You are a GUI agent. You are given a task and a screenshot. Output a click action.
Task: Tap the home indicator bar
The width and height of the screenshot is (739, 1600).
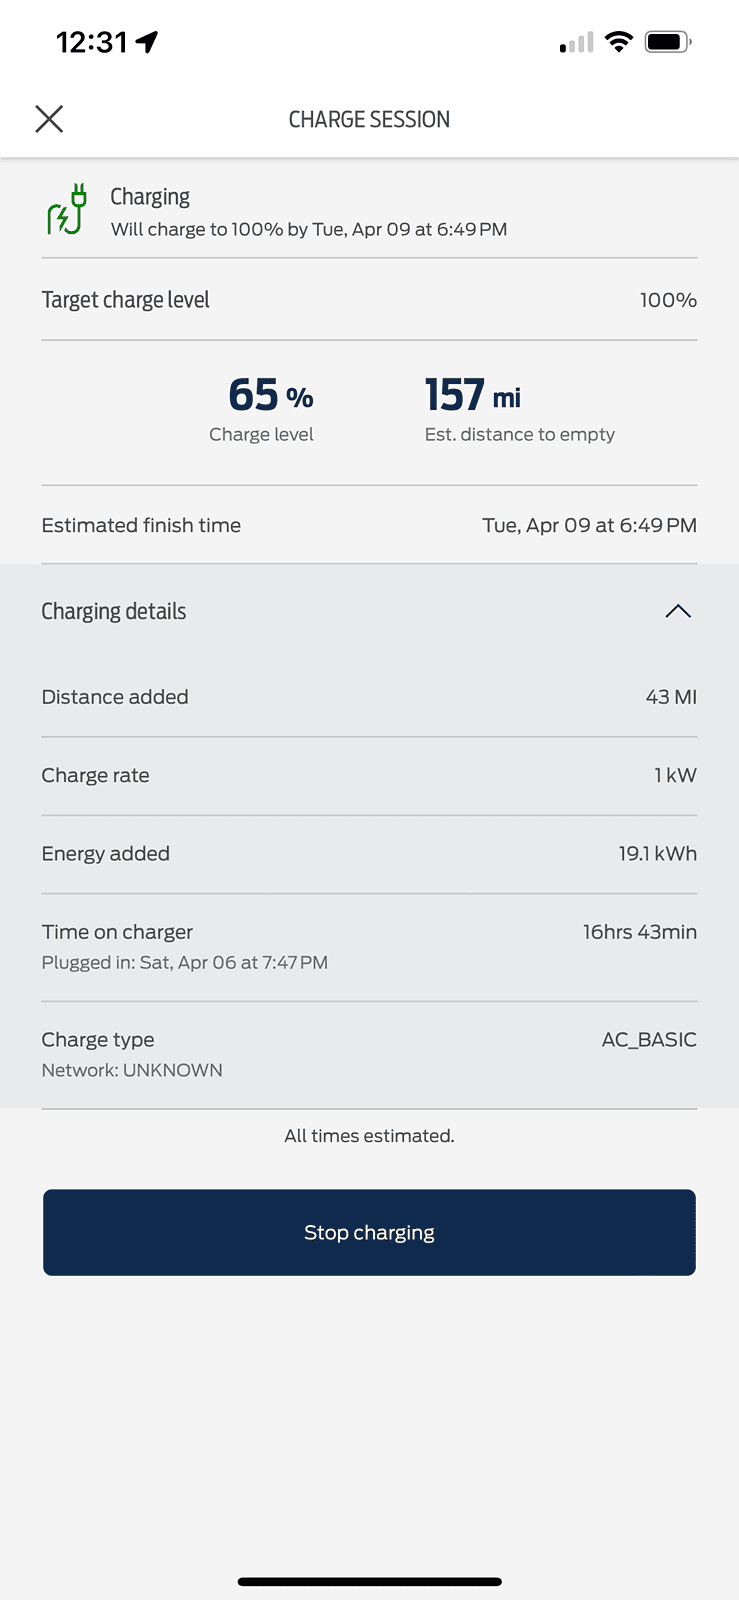point(369,1582)
